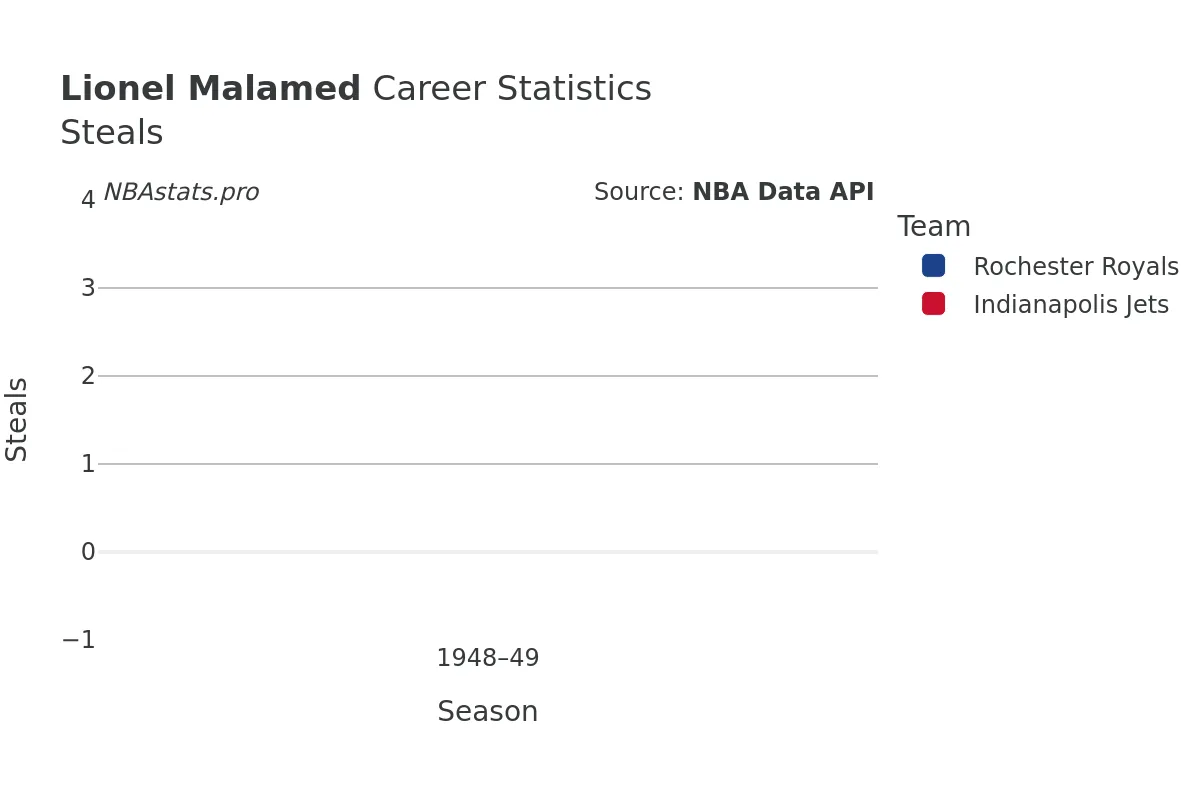The width and height of the screenshot is (1200, 800).
Task: Toggle the Rochester Royals legend label
Action: click(x=1076, y=267)
